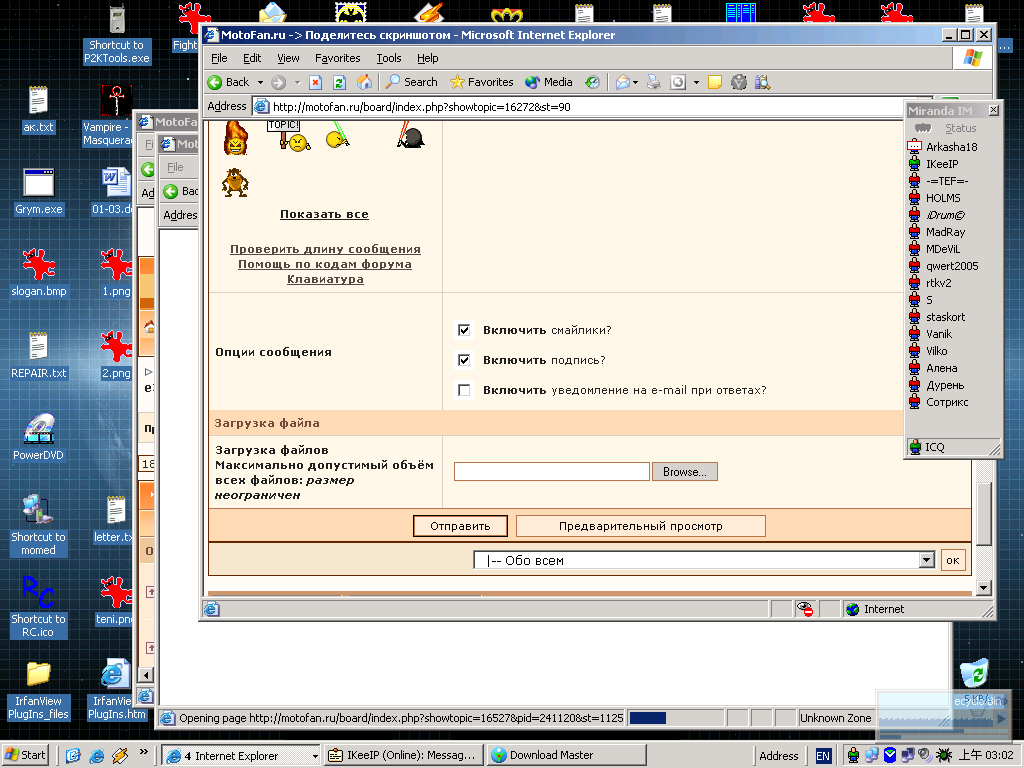Select the IrfanView PlugIns_files folder icon

[39, 690]
